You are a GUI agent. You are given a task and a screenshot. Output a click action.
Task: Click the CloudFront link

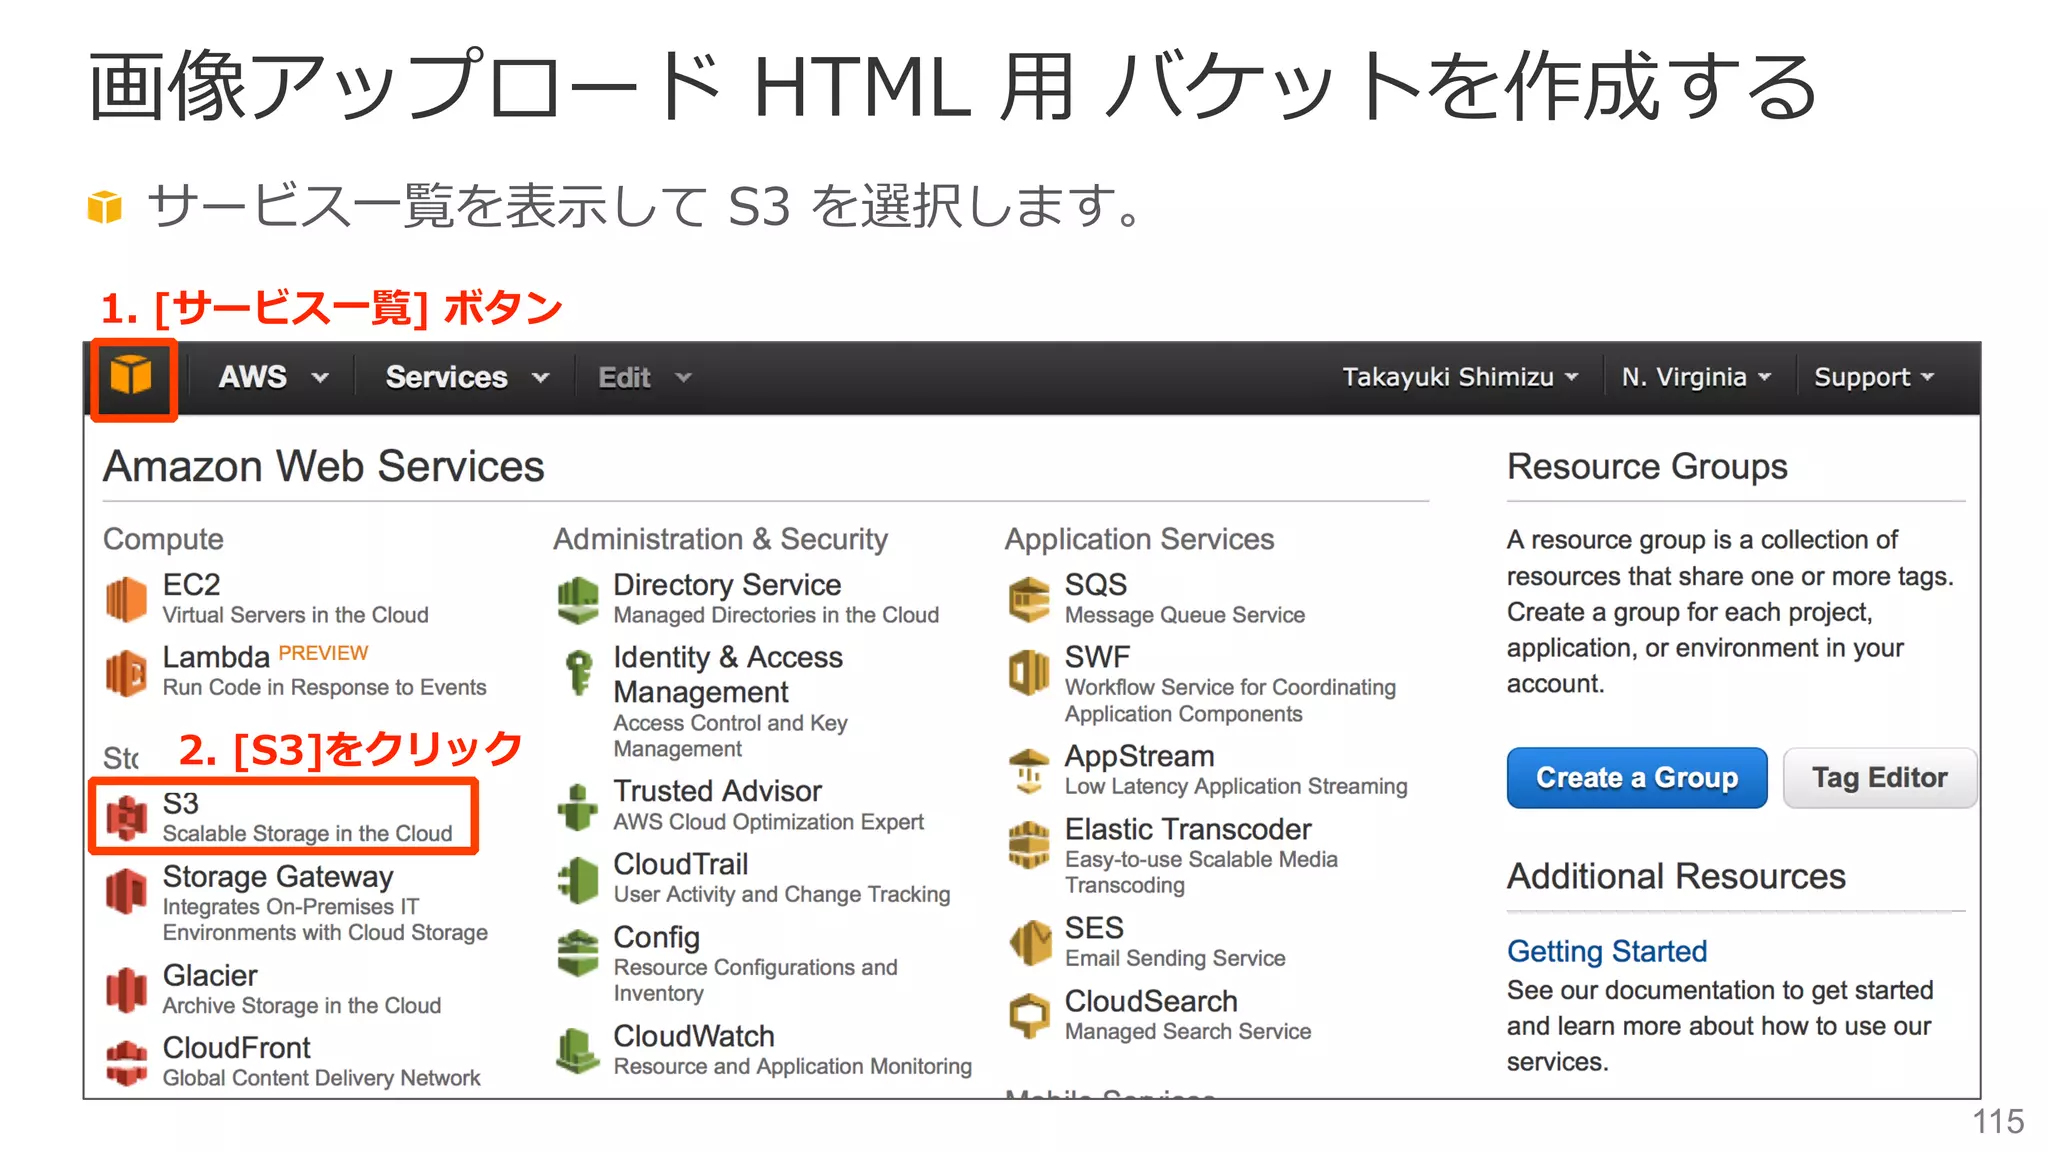point(237,1047)
